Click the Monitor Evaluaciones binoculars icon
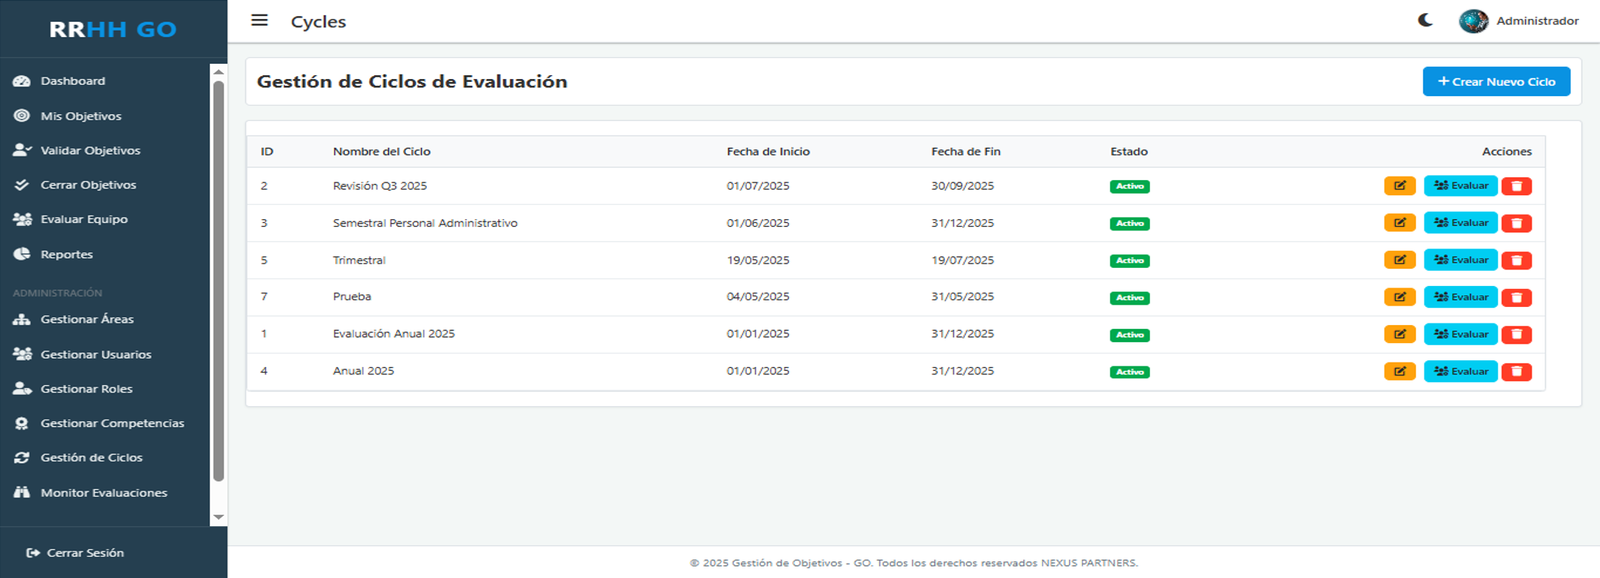Viewport: 1600px width, 578px height. pyautogui.click(x=21, y=492)
